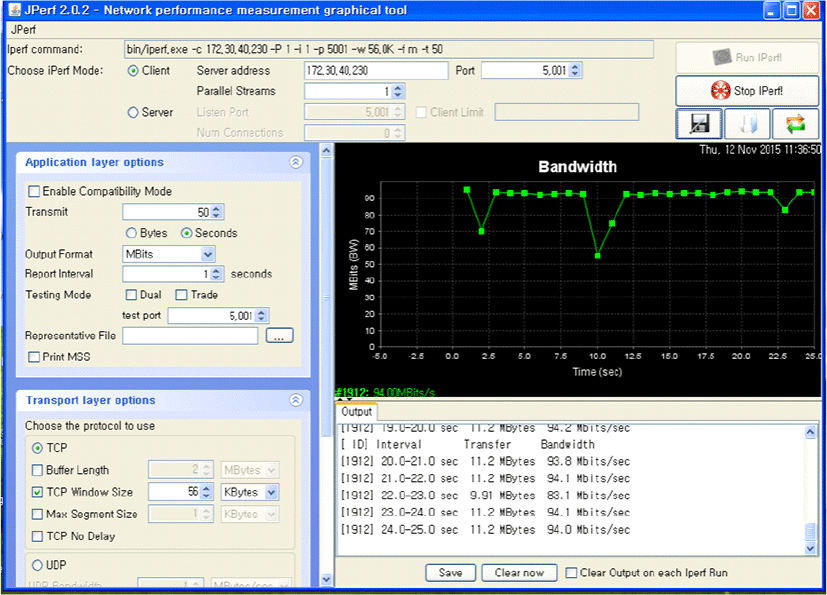Select the UDP protocol radio button
This screenshot has width=827, height=595.
coord(37,565)
